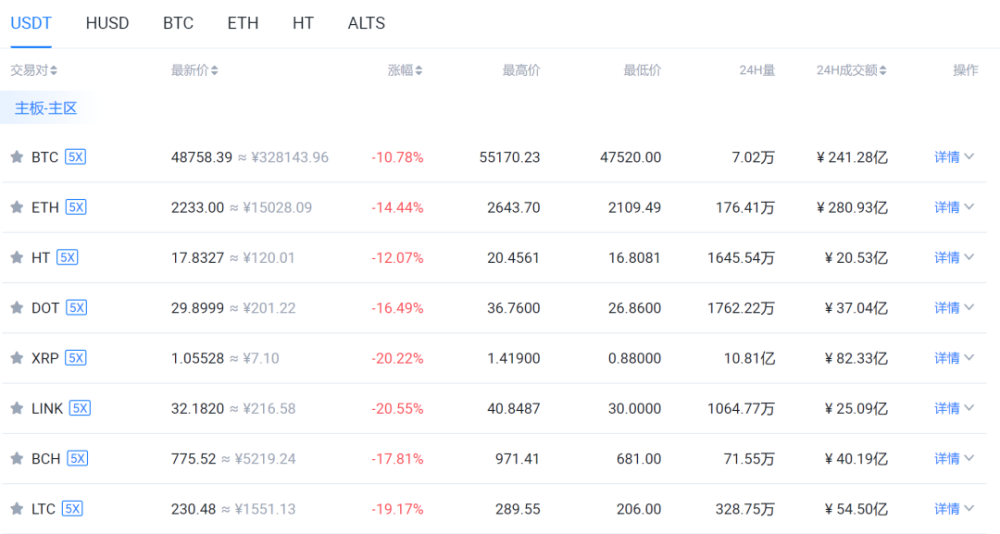1000x534 pixels.
Task: Switch to the HUSD market tab
Action: coord(107,24)
